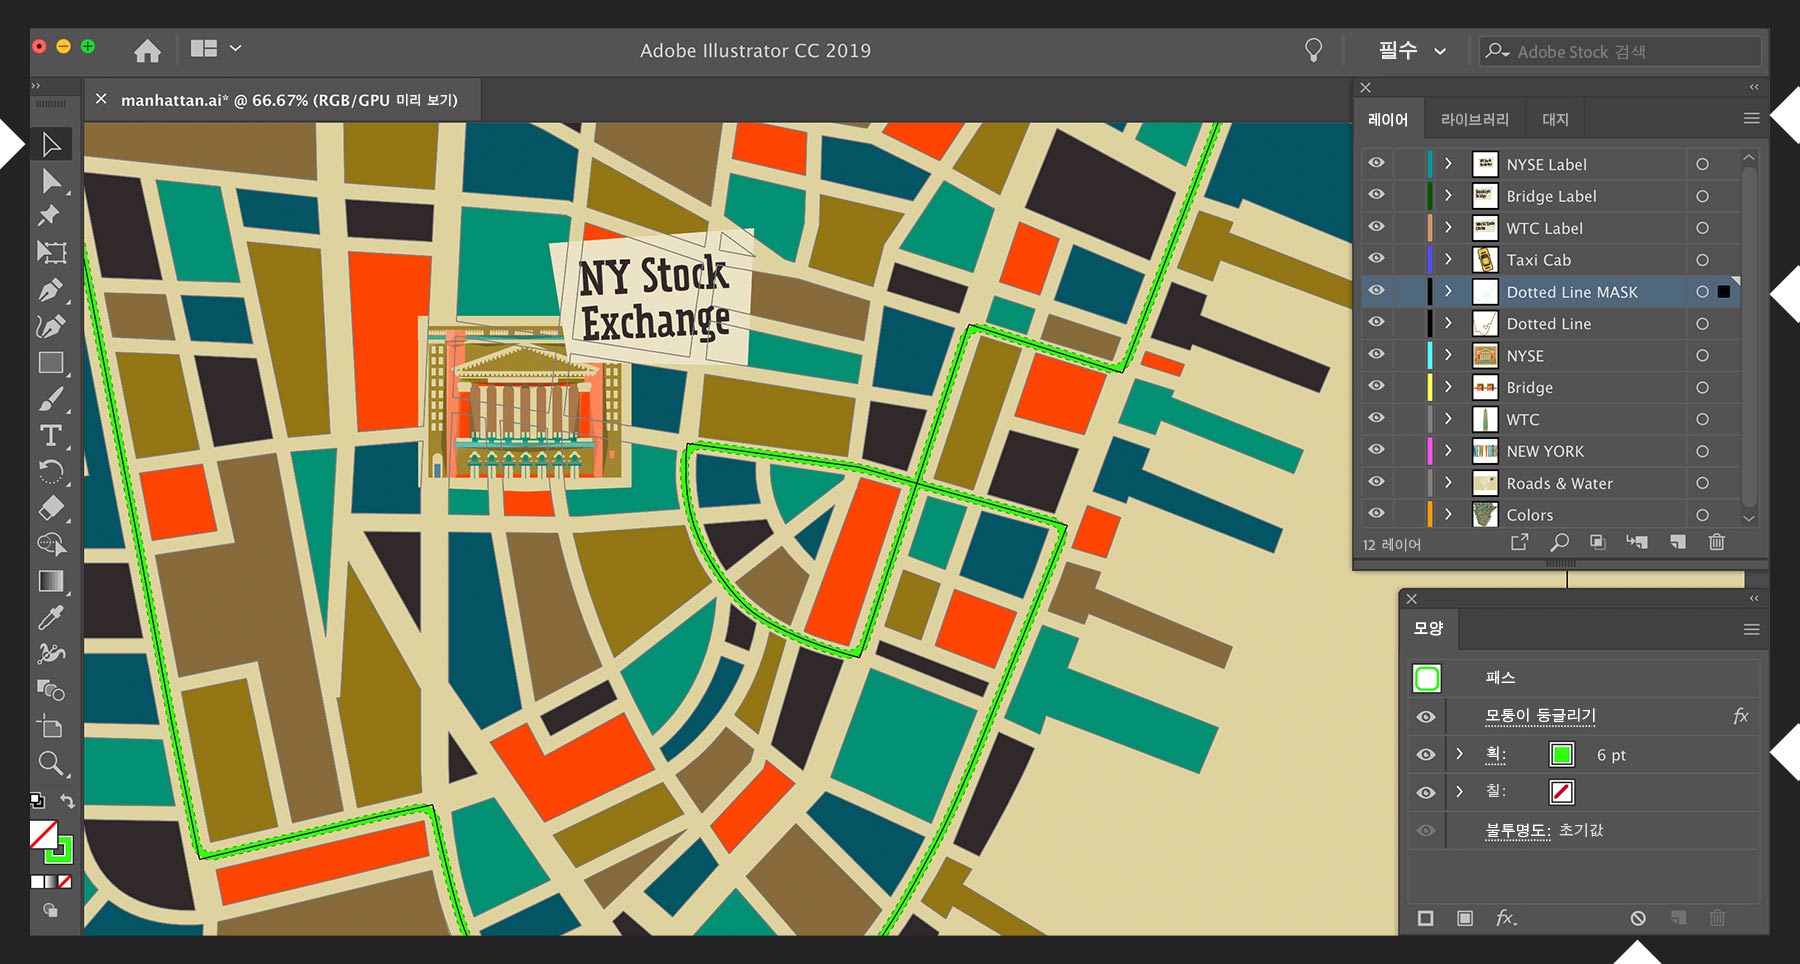
Task: Switch to the 라이브러리 tab
Action: [1474, 120]
